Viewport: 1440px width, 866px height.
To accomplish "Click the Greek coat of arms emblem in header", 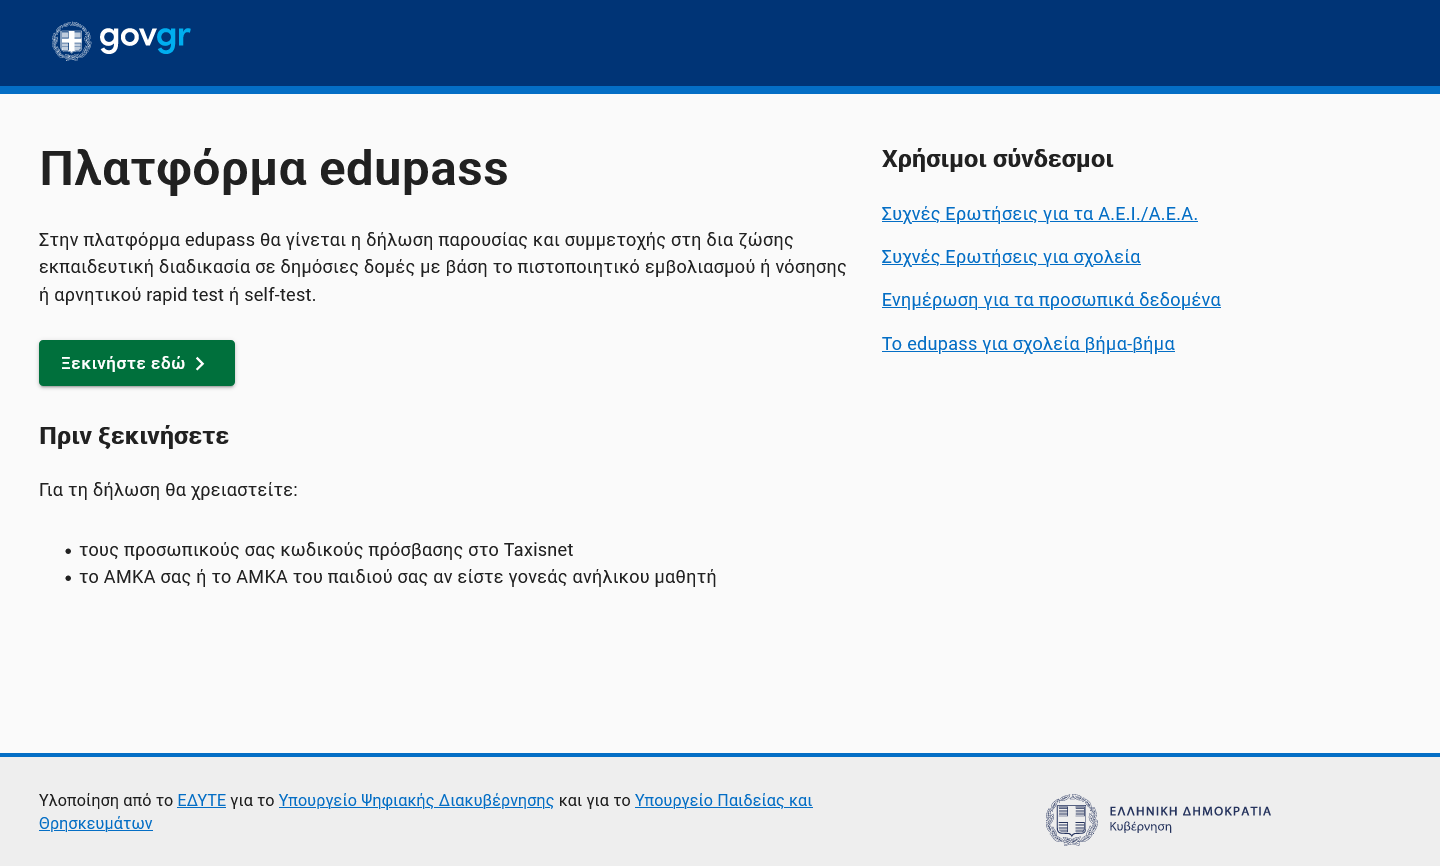I will pos(71,41).
